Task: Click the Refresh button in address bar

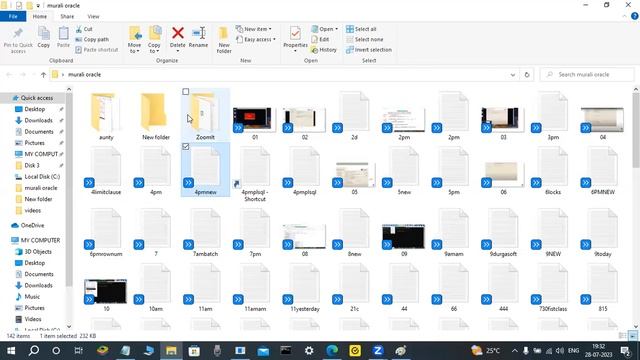Action: tap(527, 75)
